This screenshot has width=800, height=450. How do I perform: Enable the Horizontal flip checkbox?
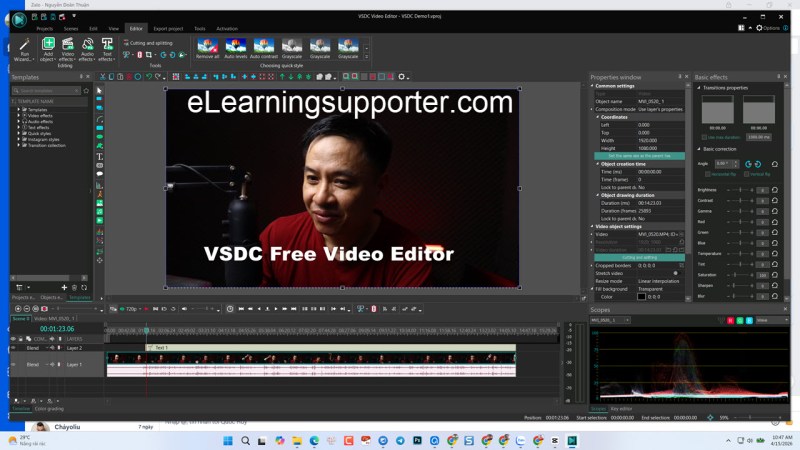708,174
